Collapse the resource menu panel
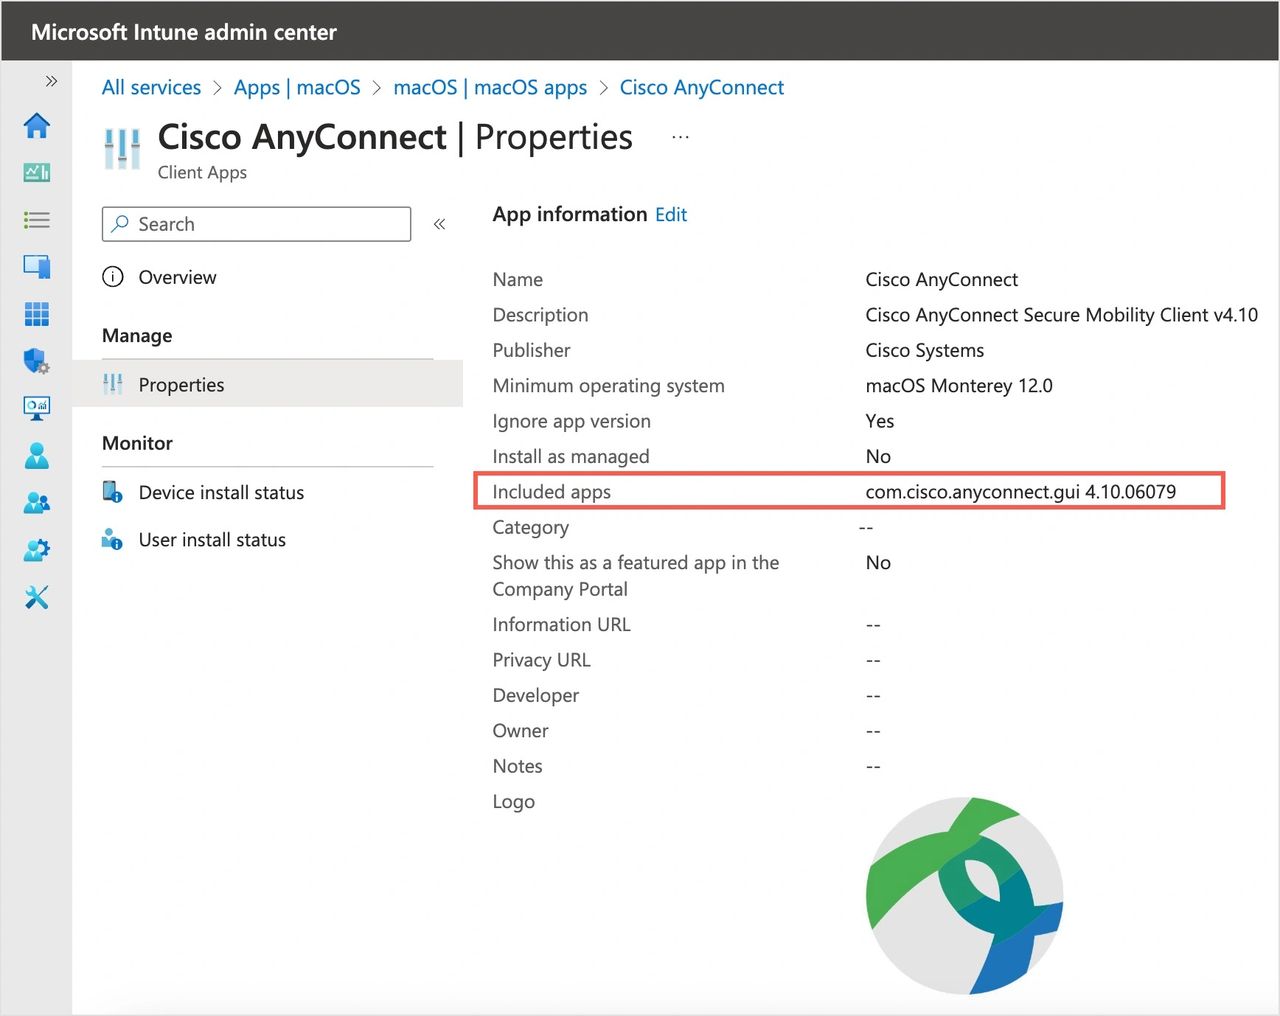The height and width of the screenshot is (1016, 1280). pyautogui.click(x=439, y=224)
